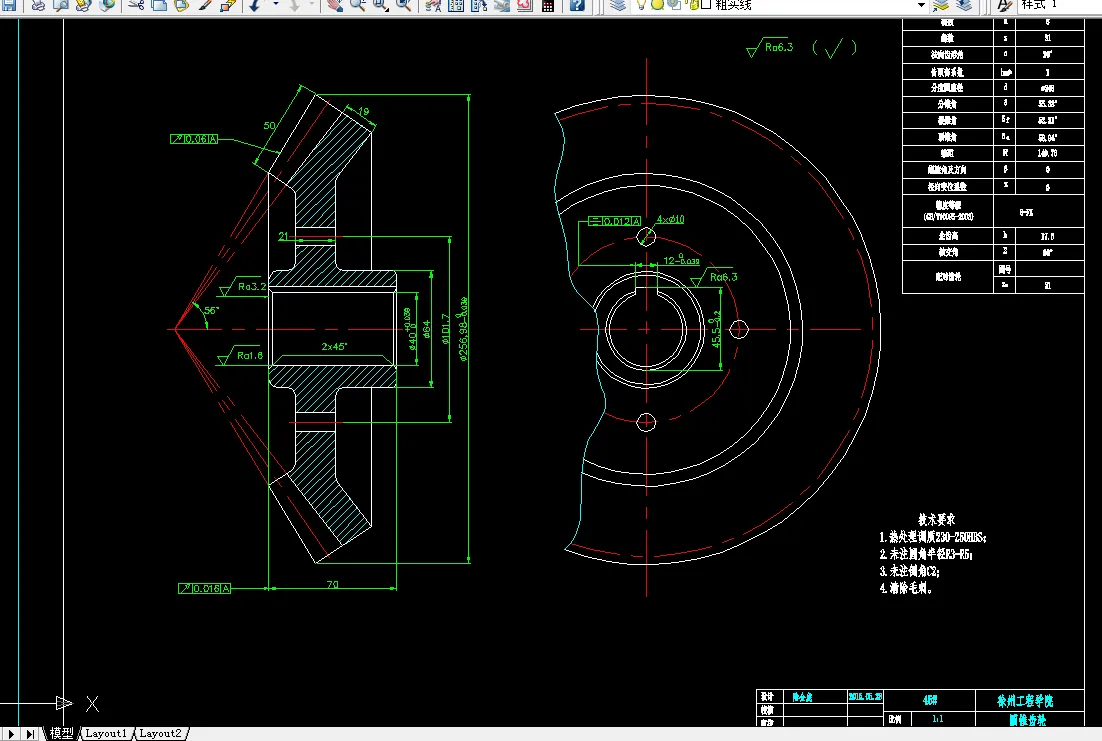Open the text style combo box

pos(1059,6)
